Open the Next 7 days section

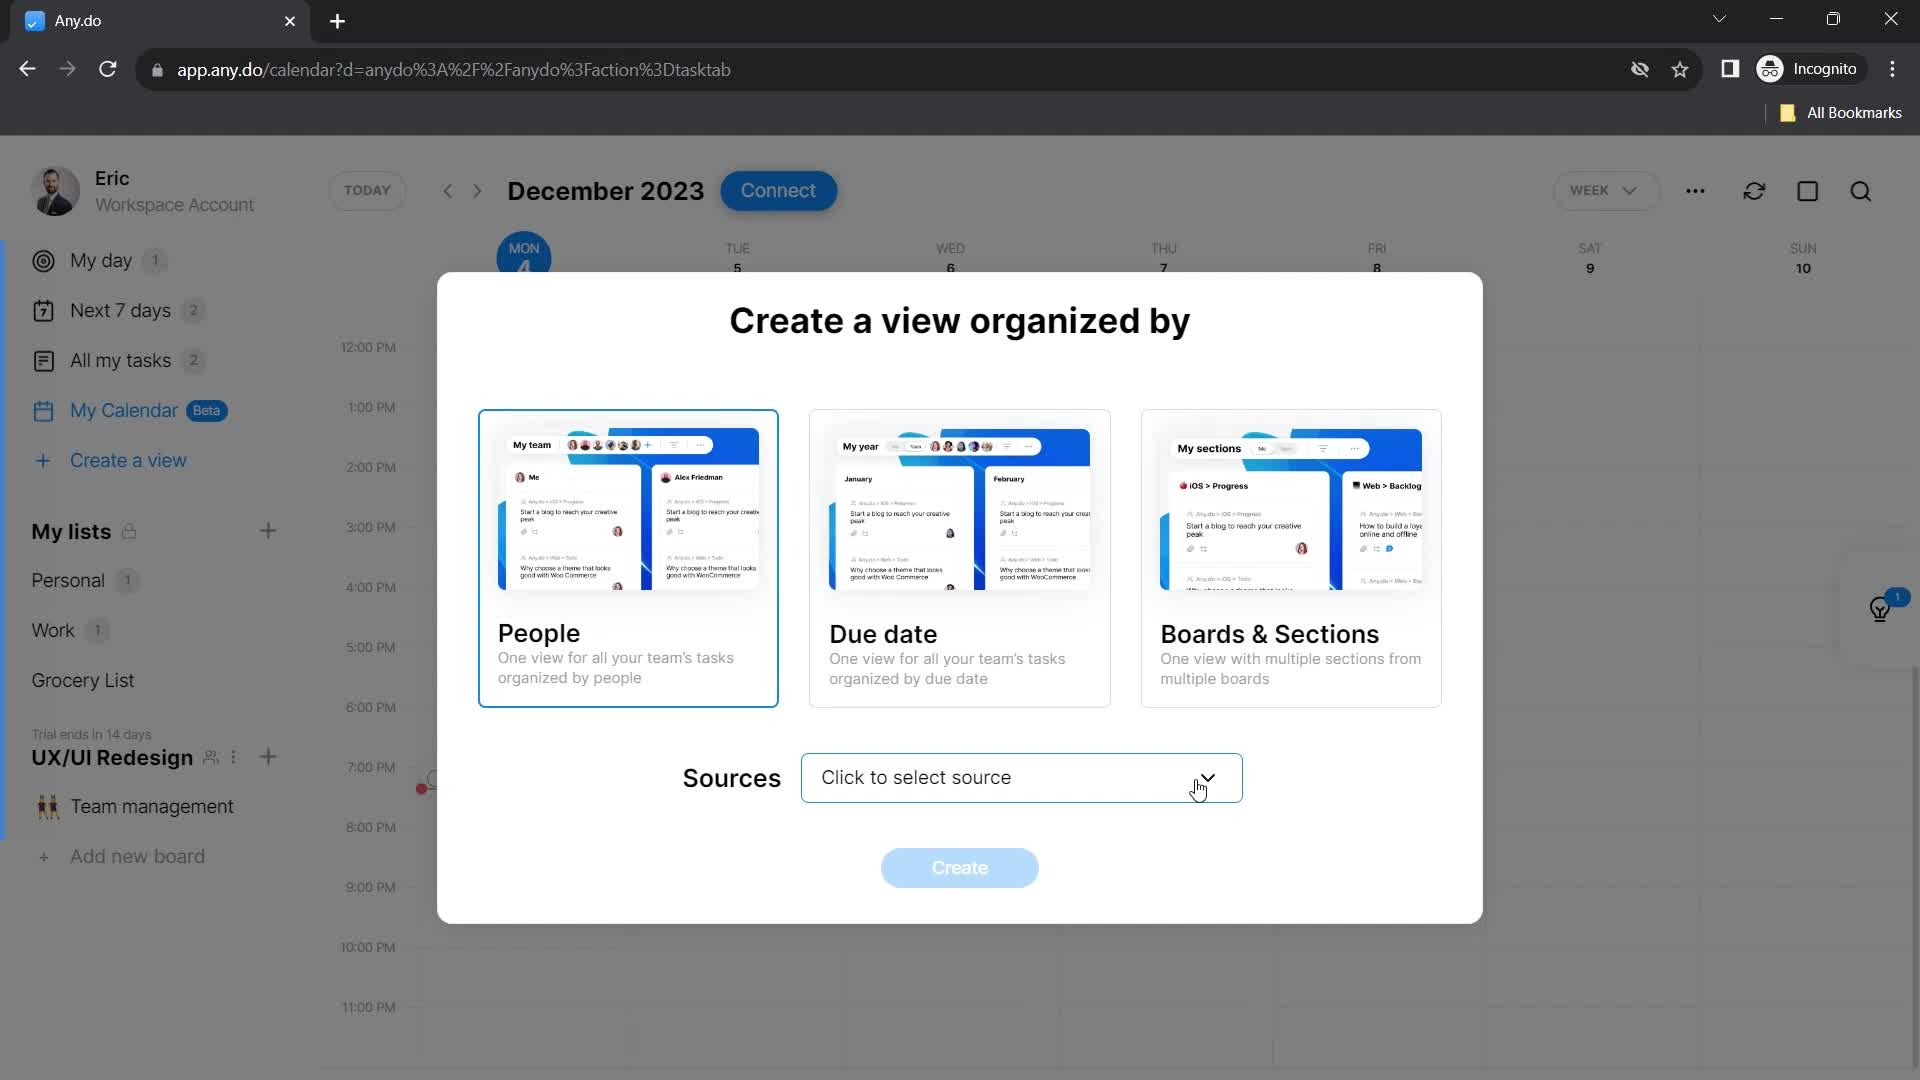(x=120, y=309)
